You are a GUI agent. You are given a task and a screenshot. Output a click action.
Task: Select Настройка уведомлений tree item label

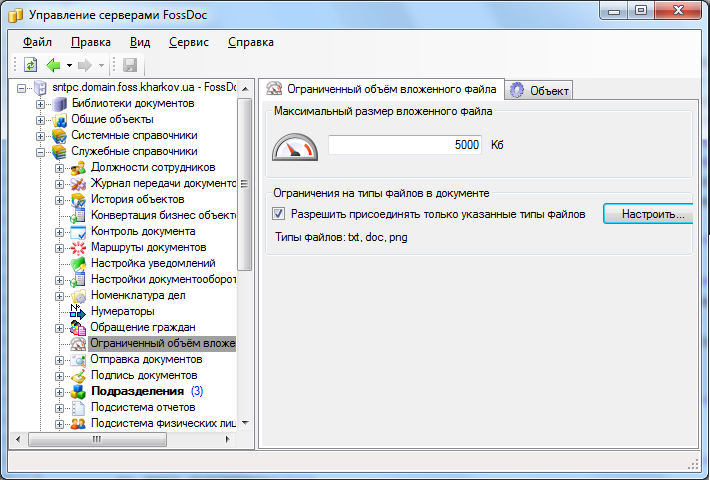(153, 264)
